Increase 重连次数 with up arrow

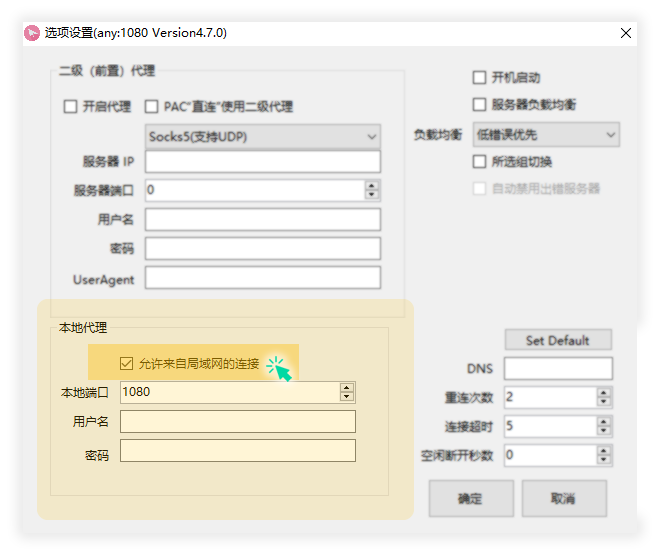[603, 393]
